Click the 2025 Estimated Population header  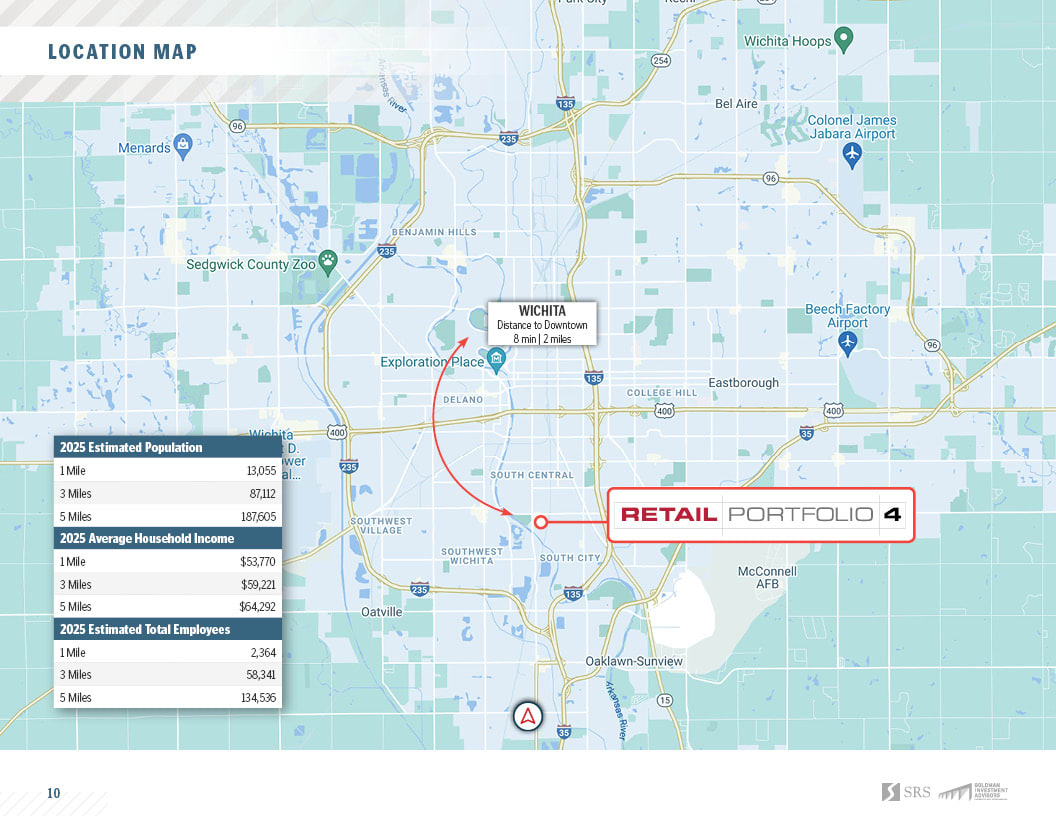point(168,447)
